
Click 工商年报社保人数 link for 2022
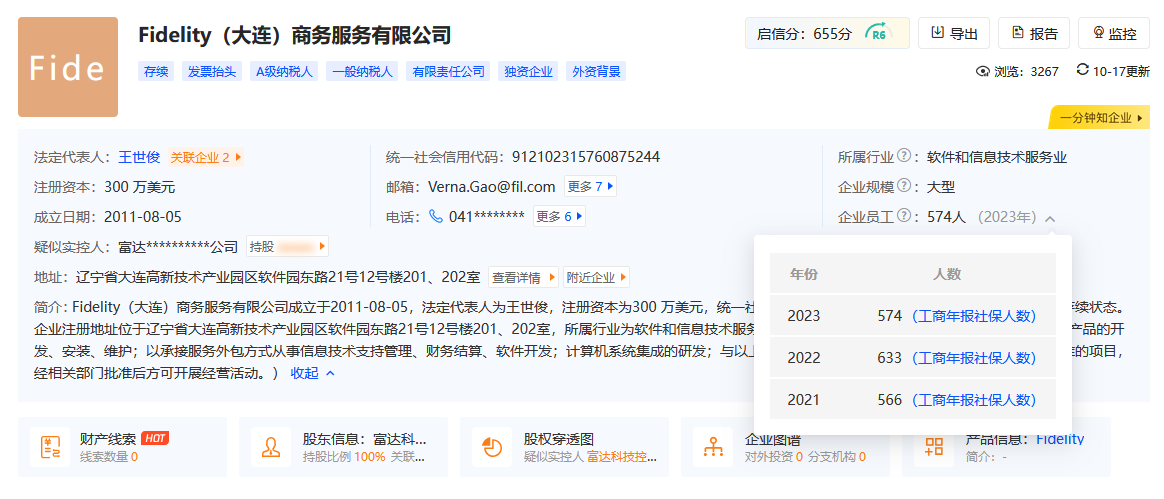pos(973,358)
